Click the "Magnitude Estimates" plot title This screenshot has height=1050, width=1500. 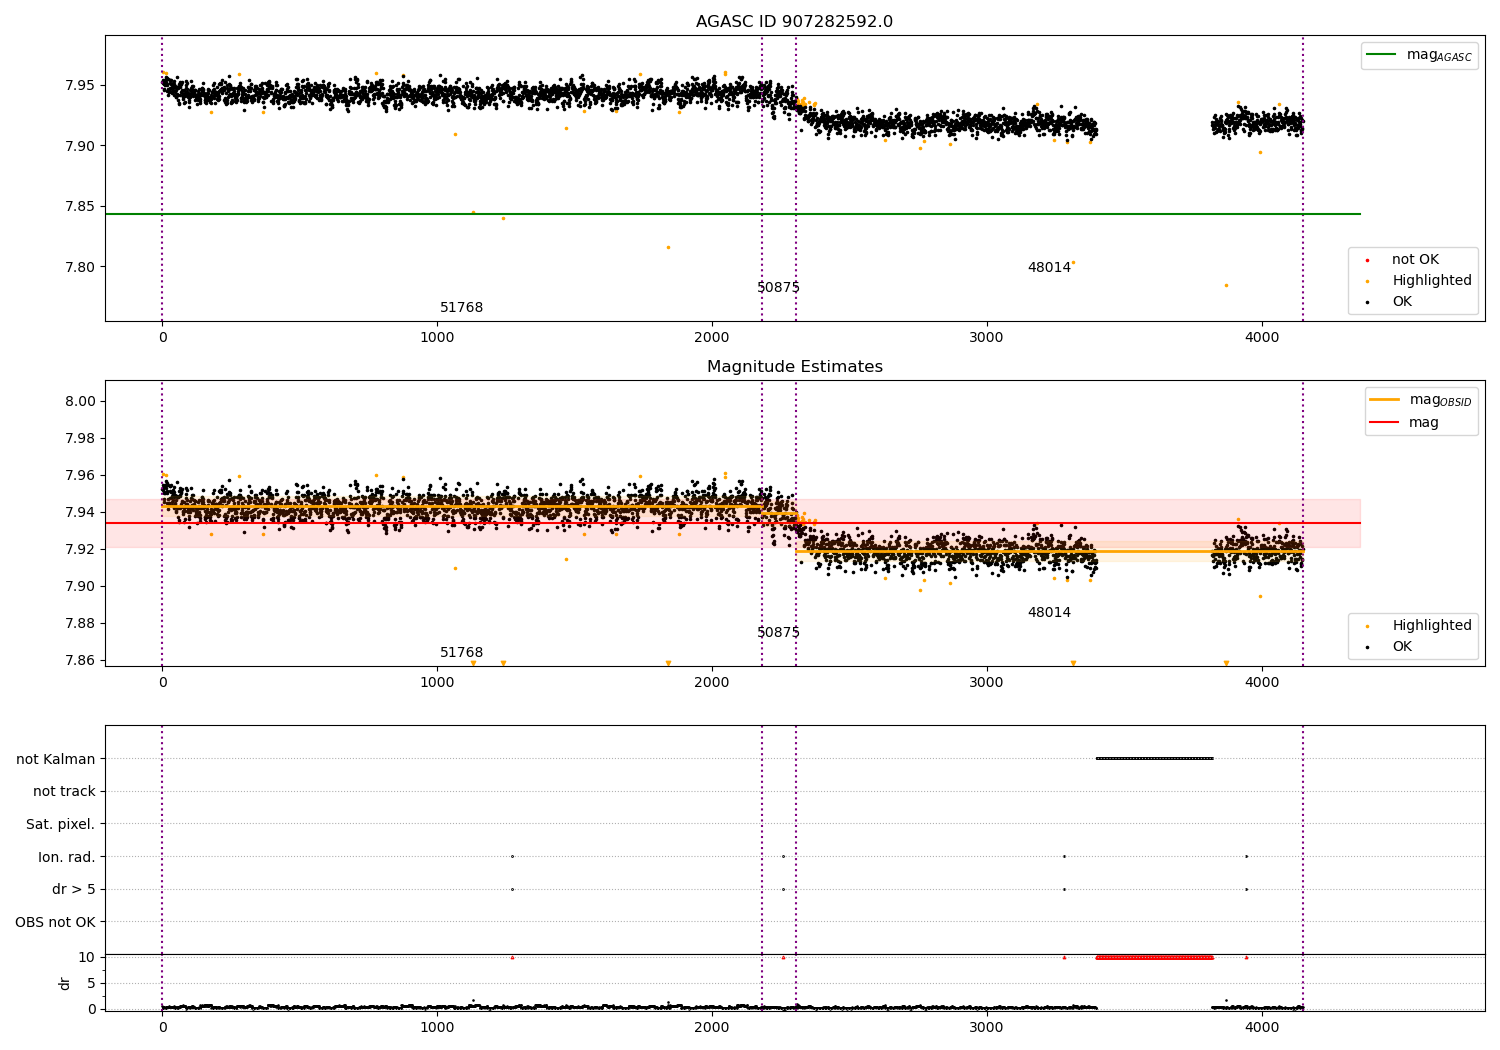tap(794, 367)
